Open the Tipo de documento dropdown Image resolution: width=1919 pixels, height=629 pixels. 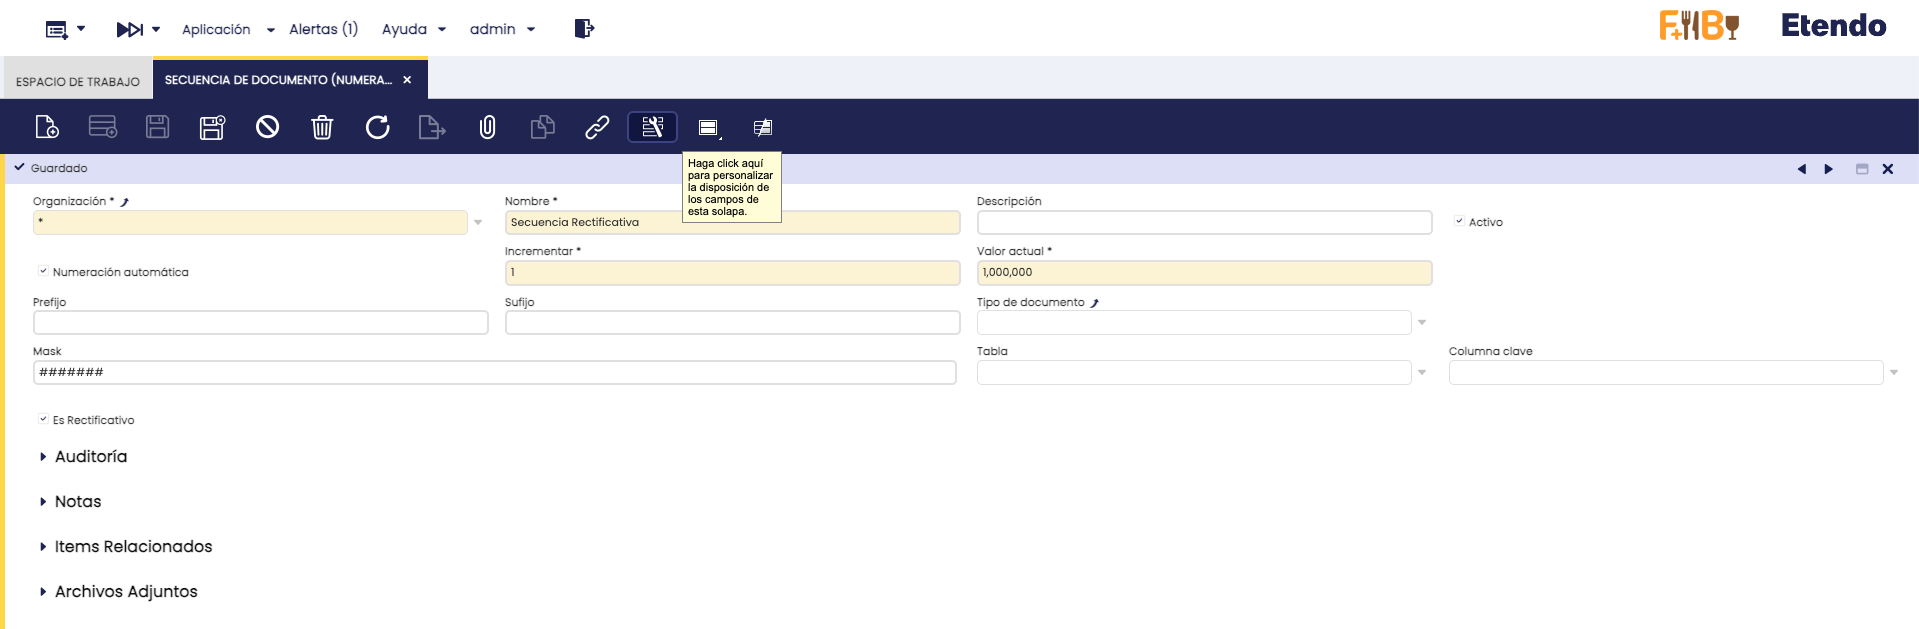1422,323
